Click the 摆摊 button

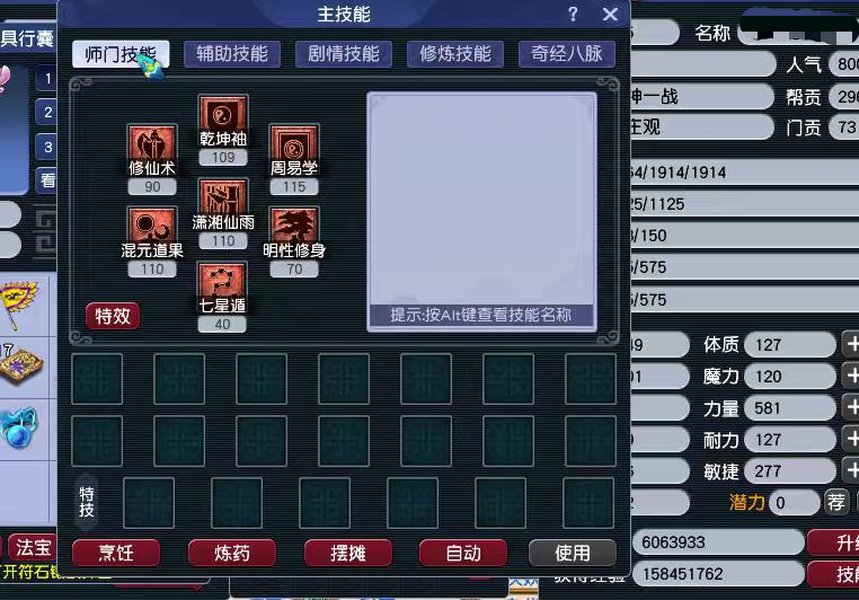pos(348,552)
